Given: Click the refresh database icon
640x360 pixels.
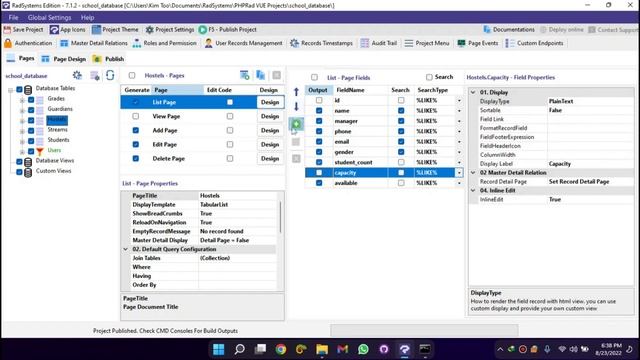Looking at the screenshot, I should (x=110, y=75).
